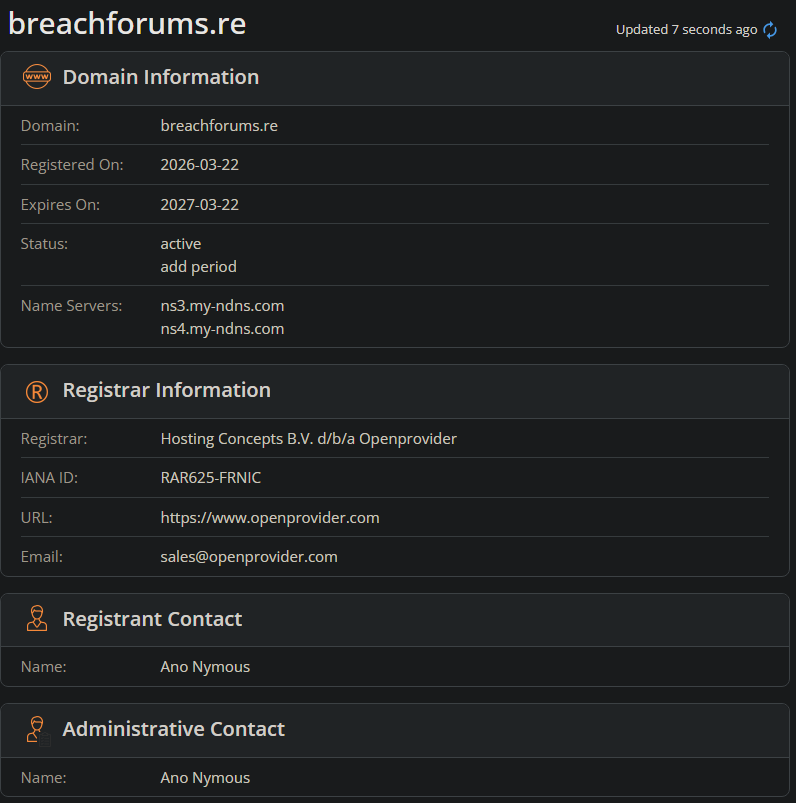Image resolution: width=796 pixels, height=803 pixels.
Task: Select the Domain value breachforums.re
Action: point(219,125)
